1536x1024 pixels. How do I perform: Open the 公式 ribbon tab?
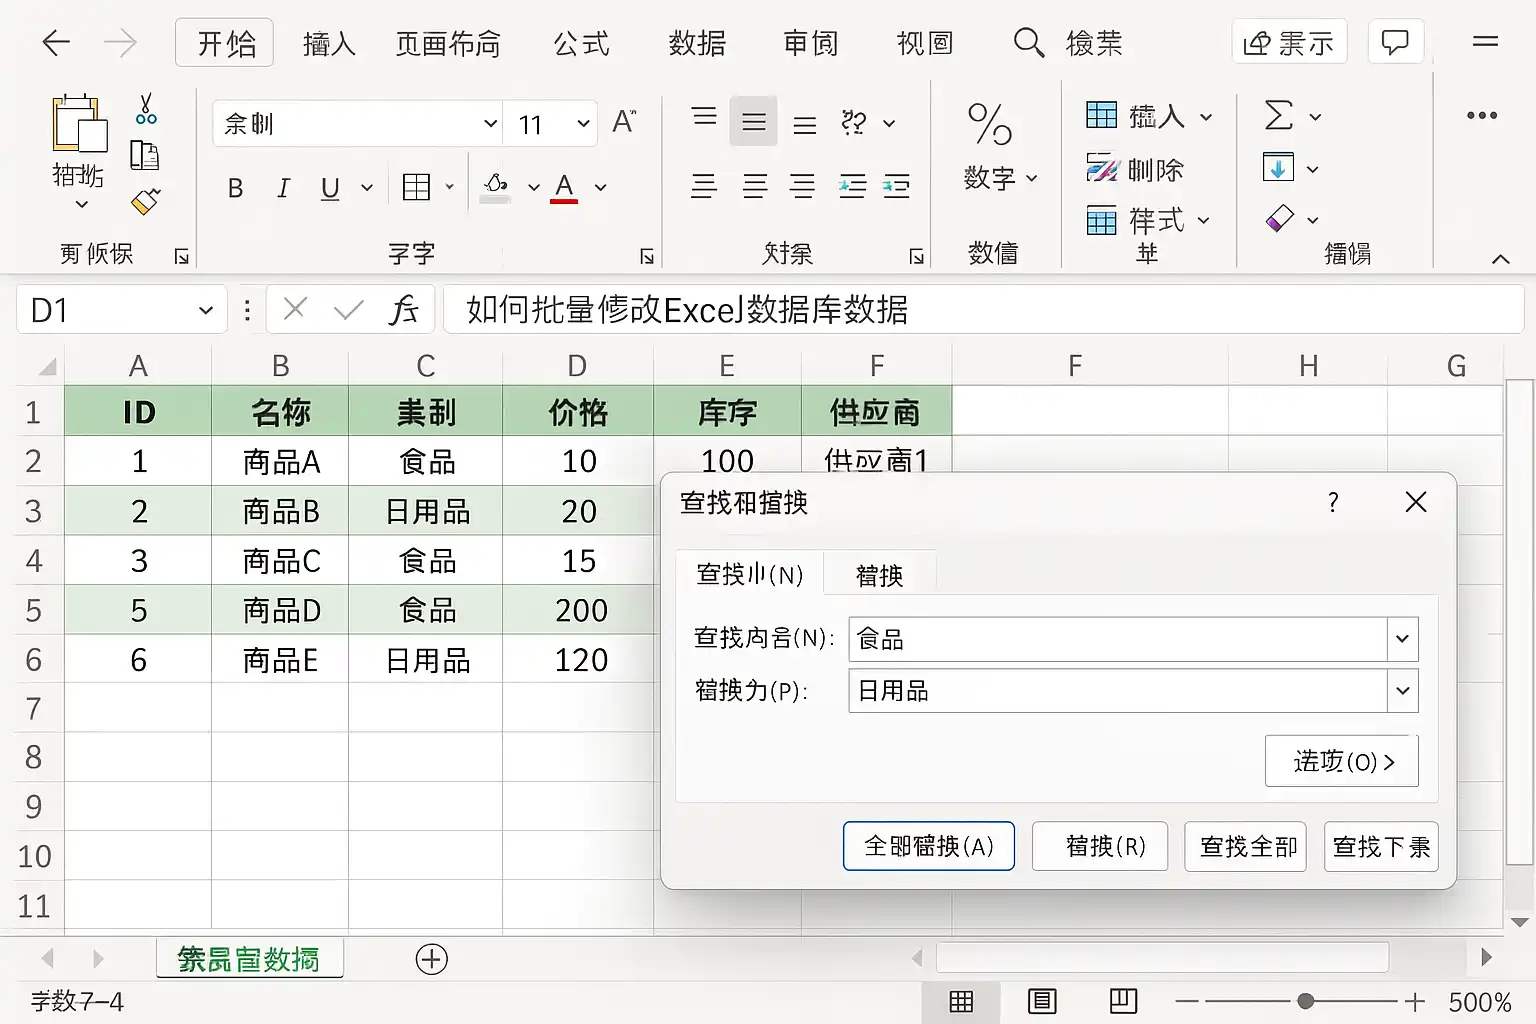tap(581, 43)
